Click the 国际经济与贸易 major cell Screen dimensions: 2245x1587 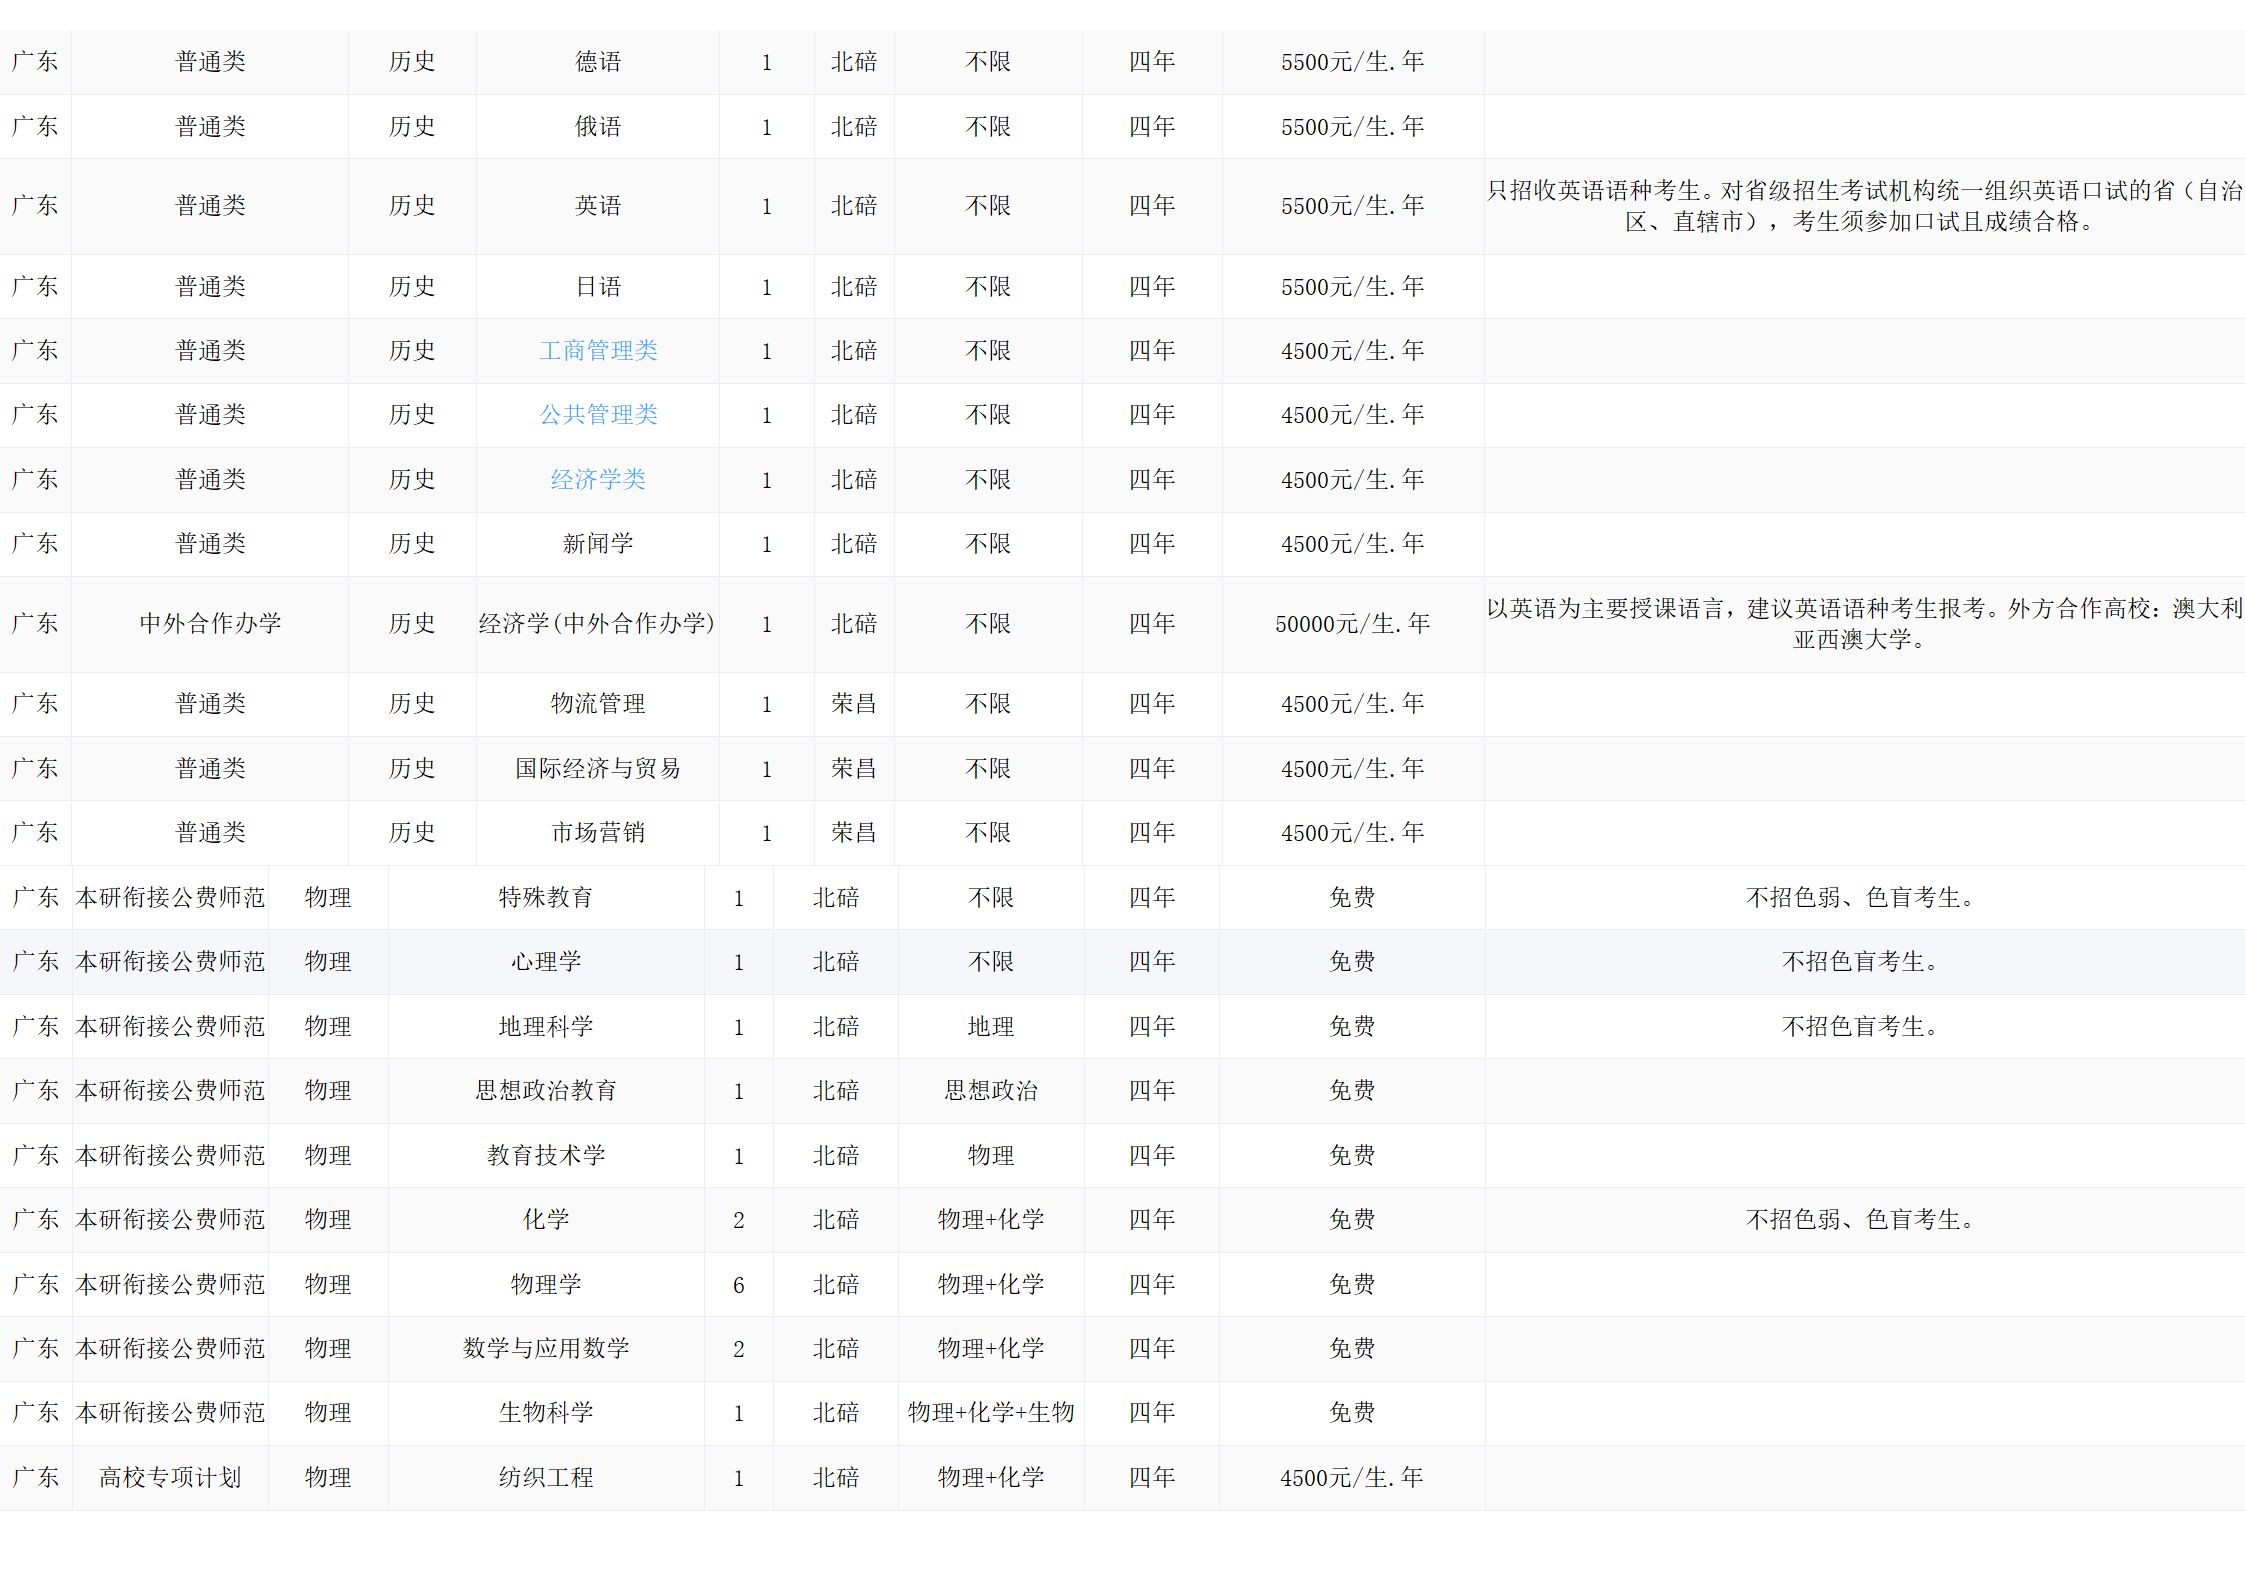598,769
